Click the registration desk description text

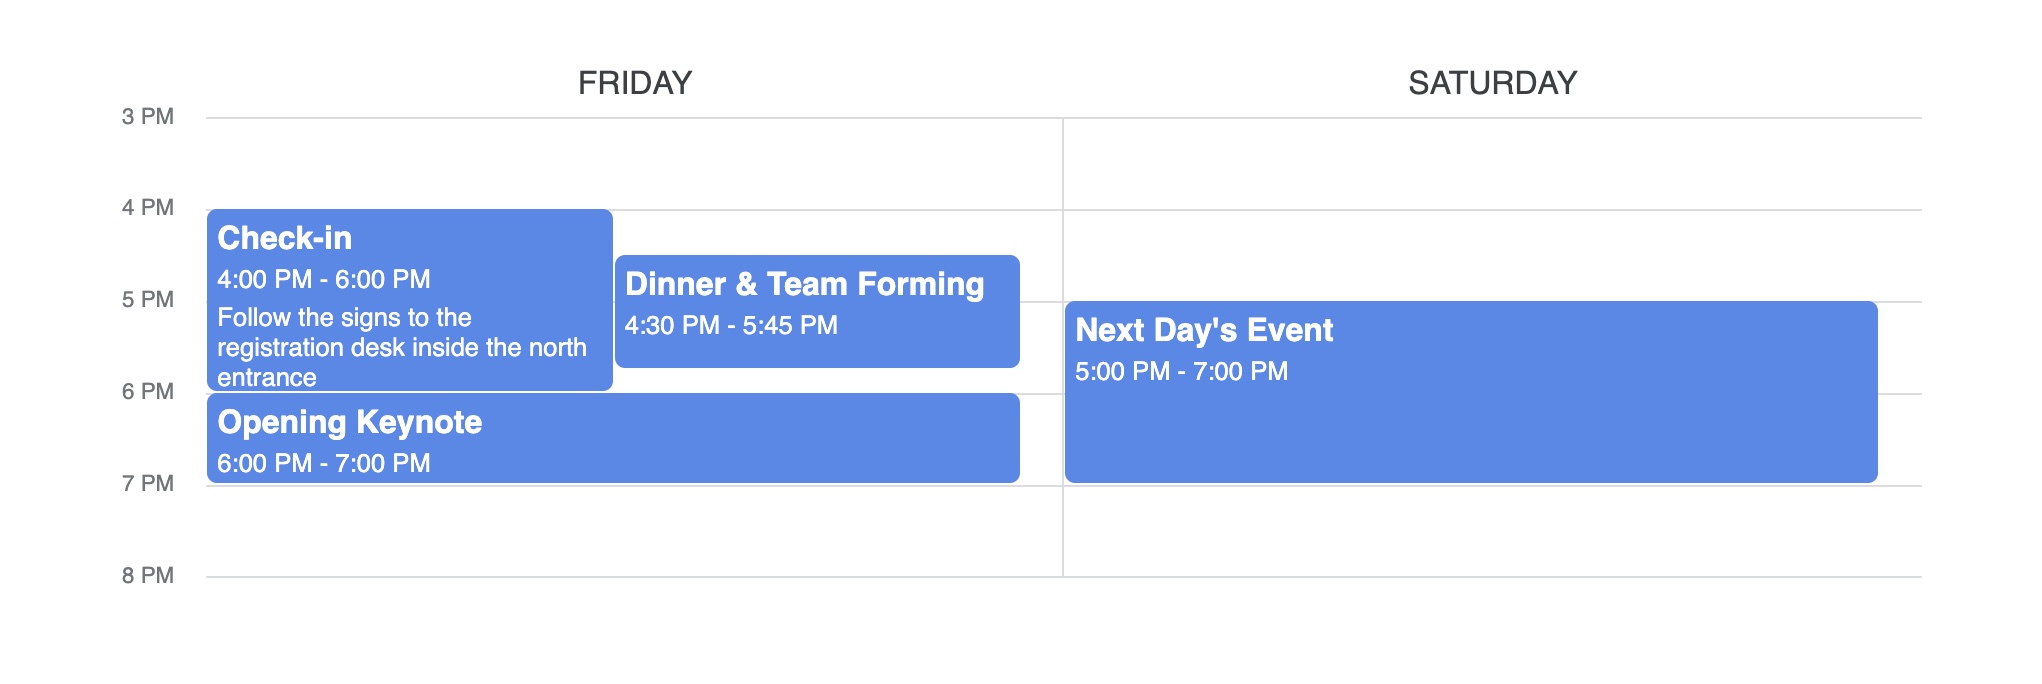point(402,347)
